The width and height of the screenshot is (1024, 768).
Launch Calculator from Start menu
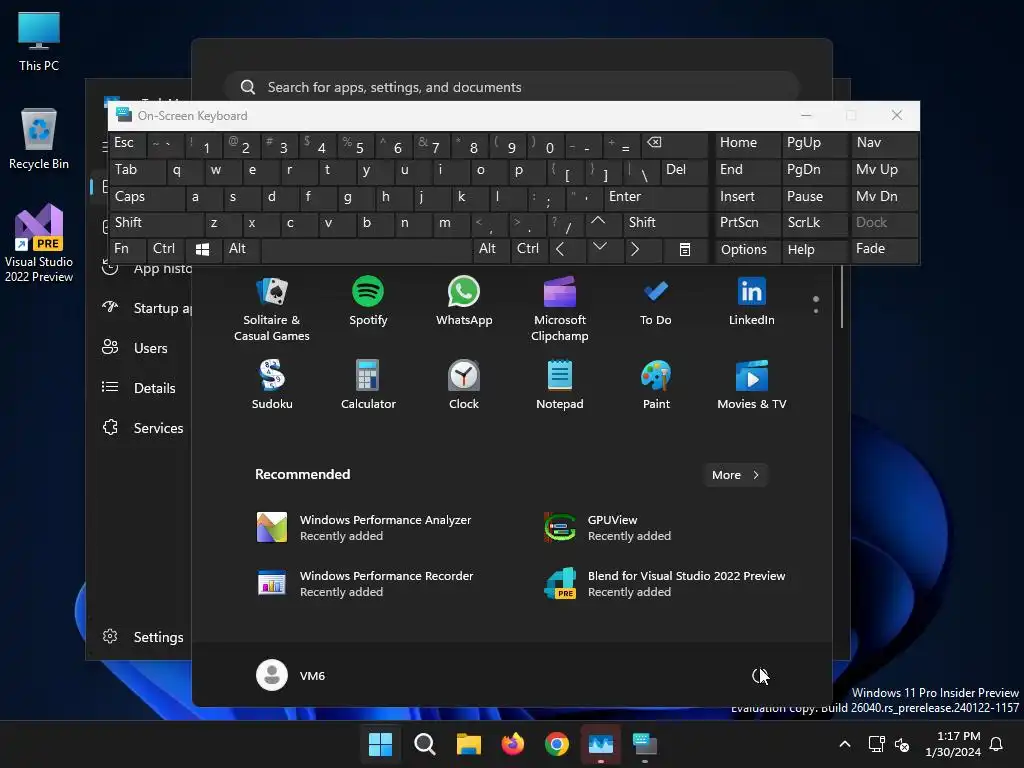[x=368, y=385]
